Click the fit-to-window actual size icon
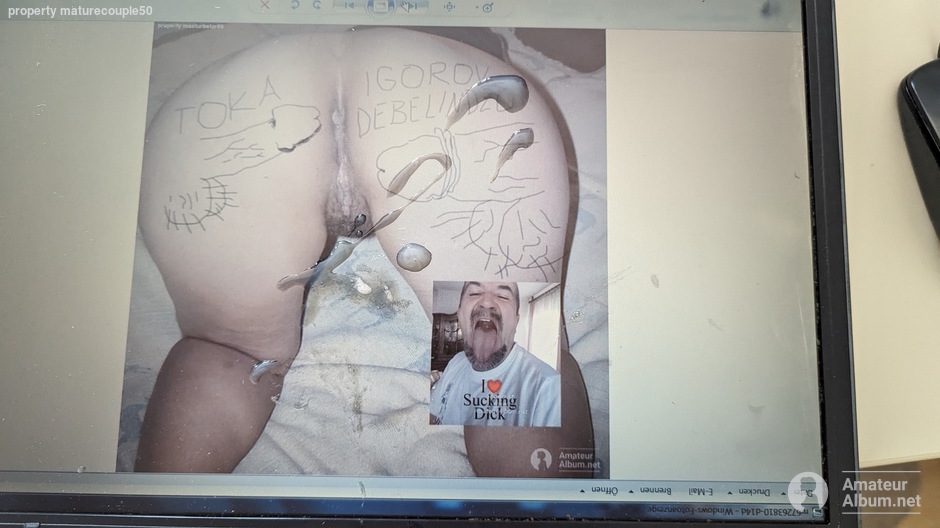The height and width of the screenshot is (528, 940). [449, 6]
